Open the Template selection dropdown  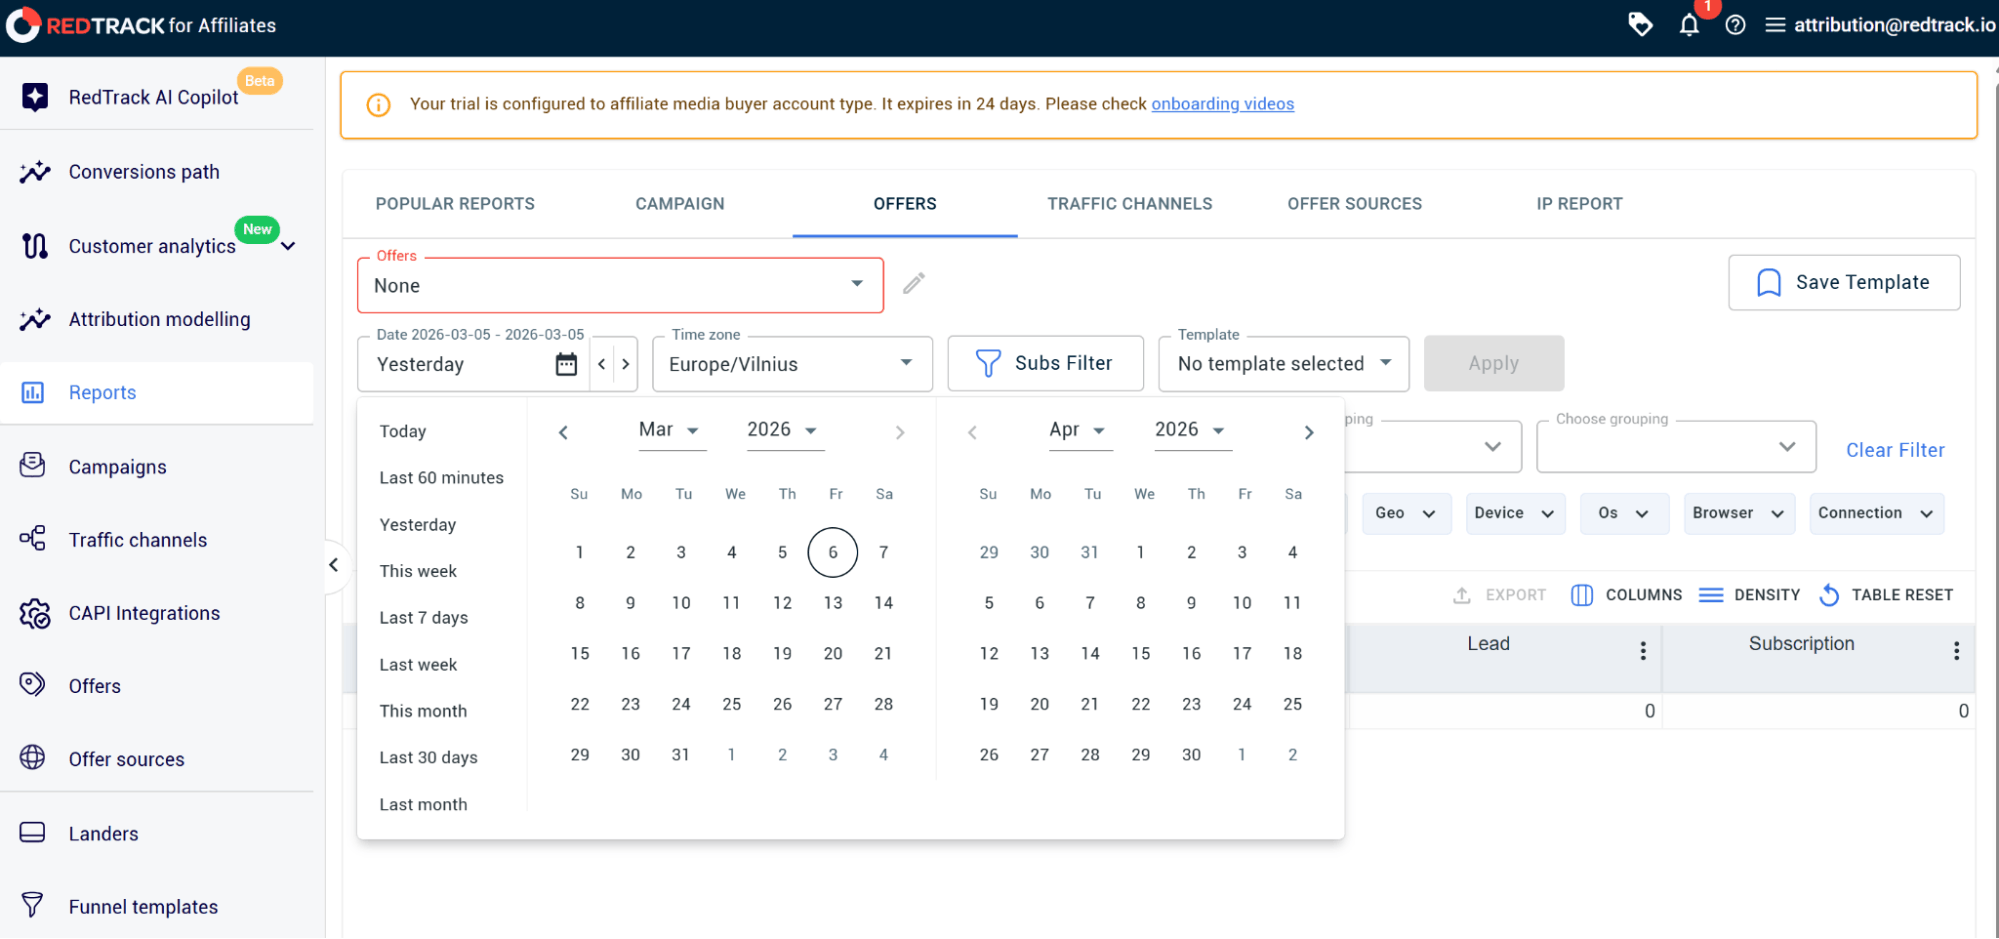pyautogui.click(x=1284, y=364)
